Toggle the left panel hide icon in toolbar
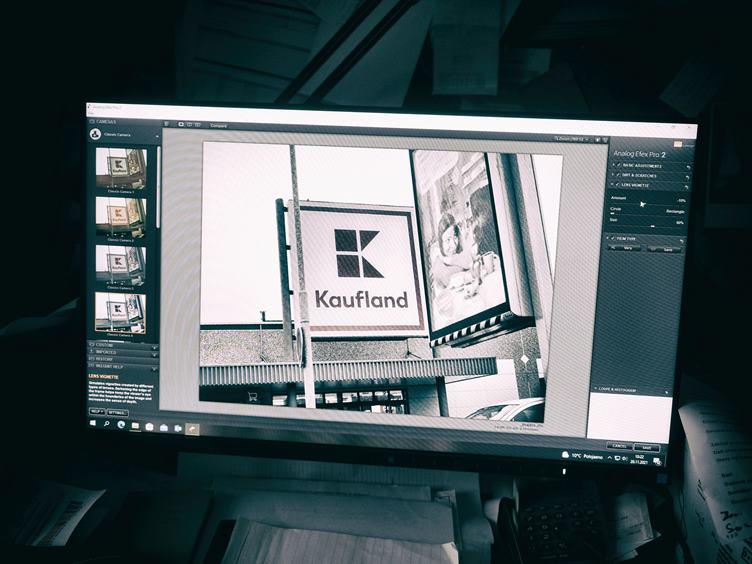The width and height of the screenshot is (752, 564). click(166, 124)
